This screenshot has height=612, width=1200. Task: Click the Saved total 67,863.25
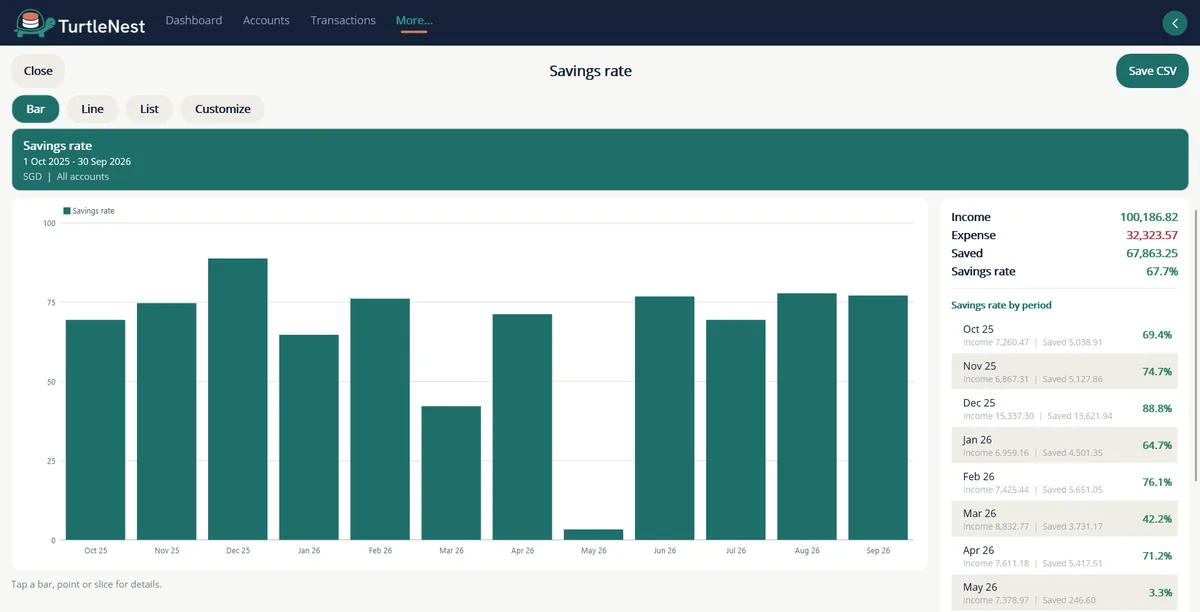click(x=1152, y=253)
